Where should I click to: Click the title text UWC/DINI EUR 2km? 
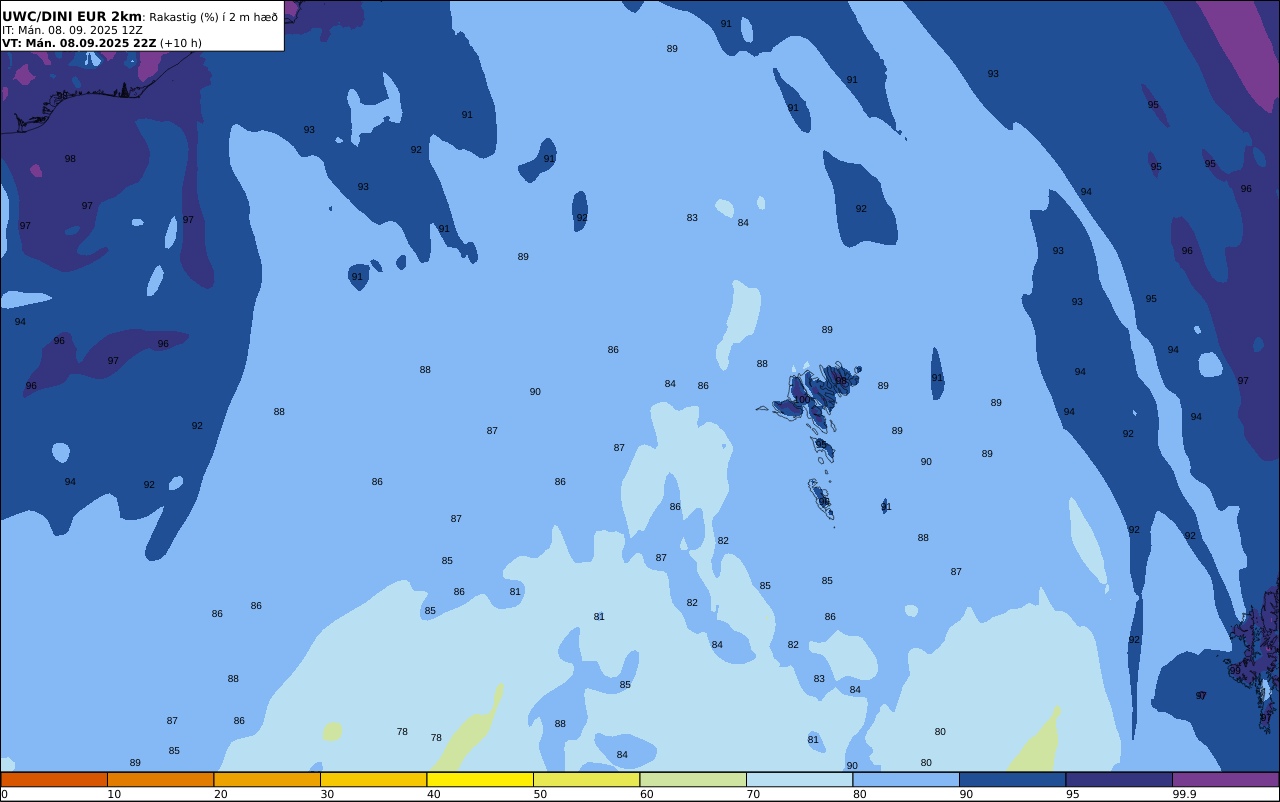72,16
